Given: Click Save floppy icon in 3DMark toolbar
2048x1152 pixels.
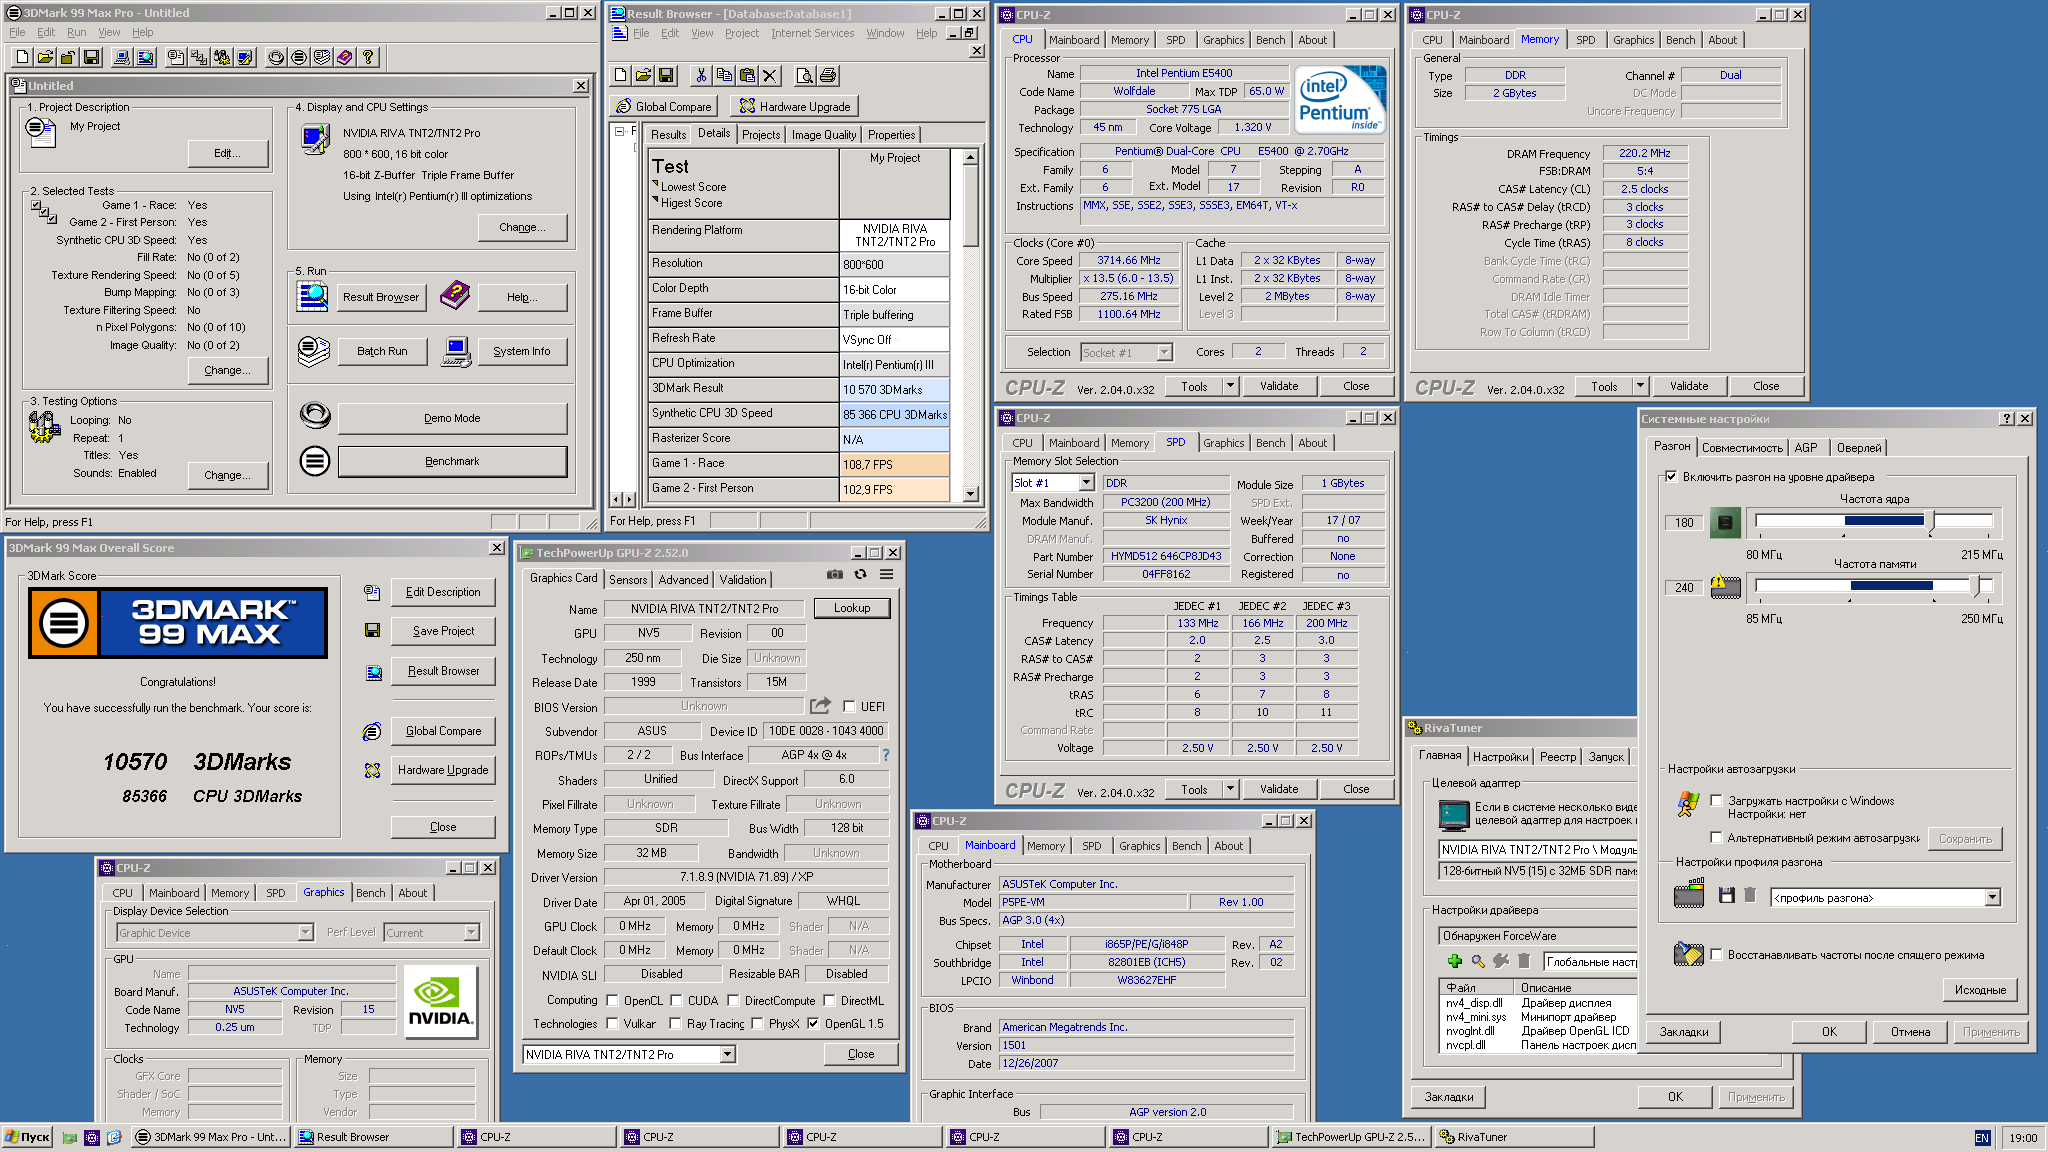Looking at the screenshot, I should click(91, 57).
